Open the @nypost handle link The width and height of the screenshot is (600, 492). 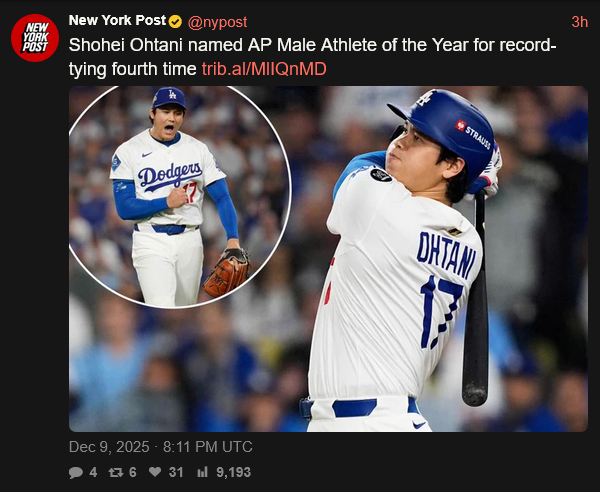click(x=217, y=21)
